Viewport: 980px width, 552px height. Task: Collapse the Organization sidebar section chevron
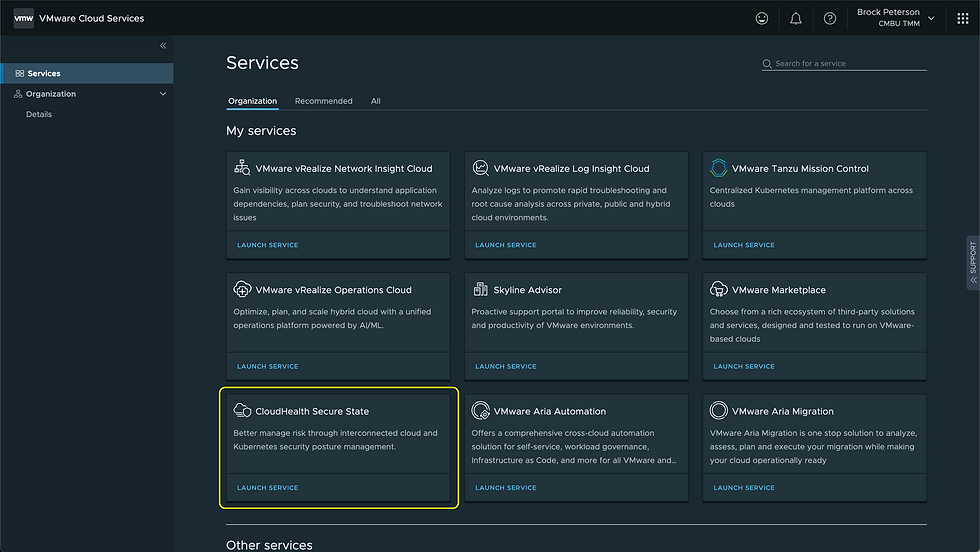pyautogui.click(x=163, y=94)
